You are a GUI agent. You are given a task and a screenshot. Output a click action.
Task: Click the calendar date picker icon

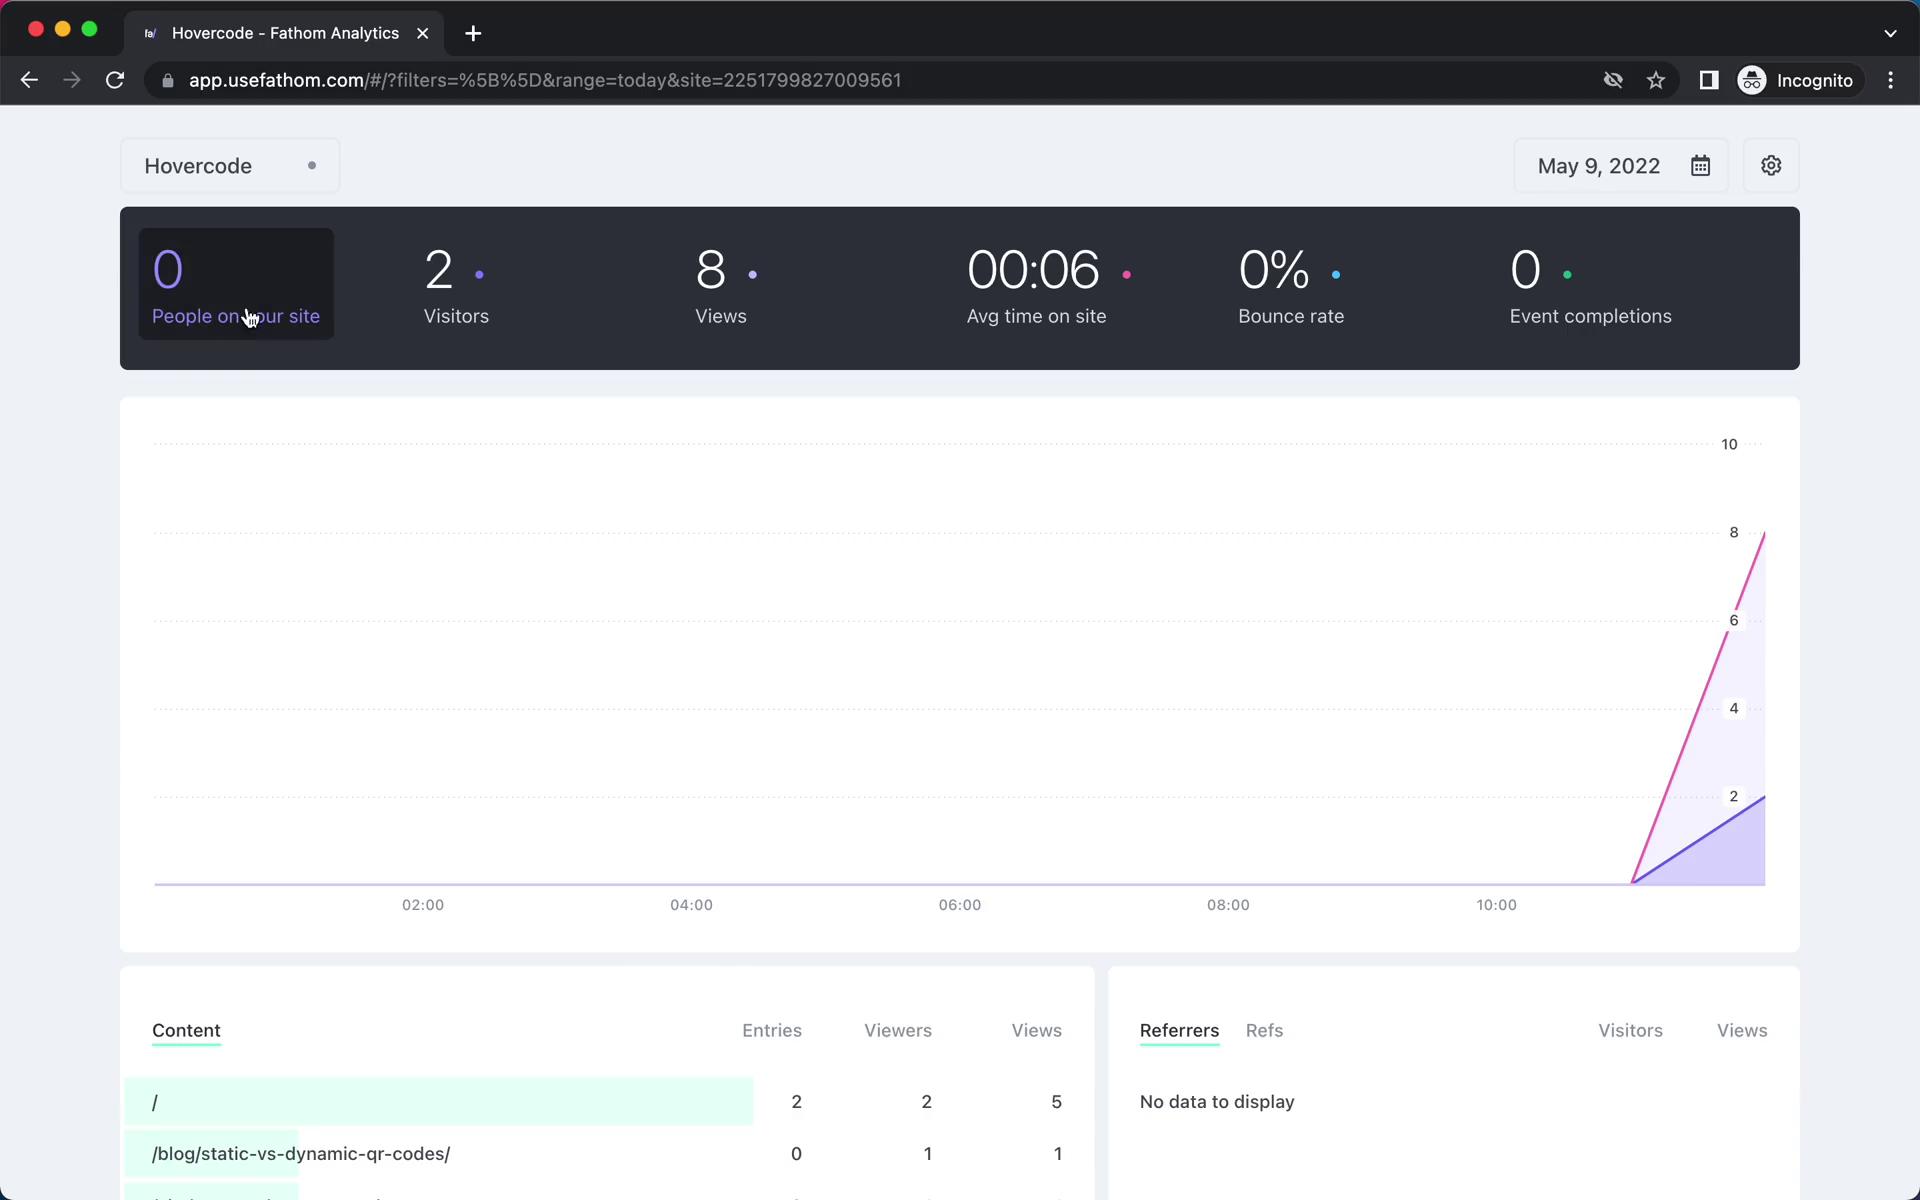(x=1700, y=165)
